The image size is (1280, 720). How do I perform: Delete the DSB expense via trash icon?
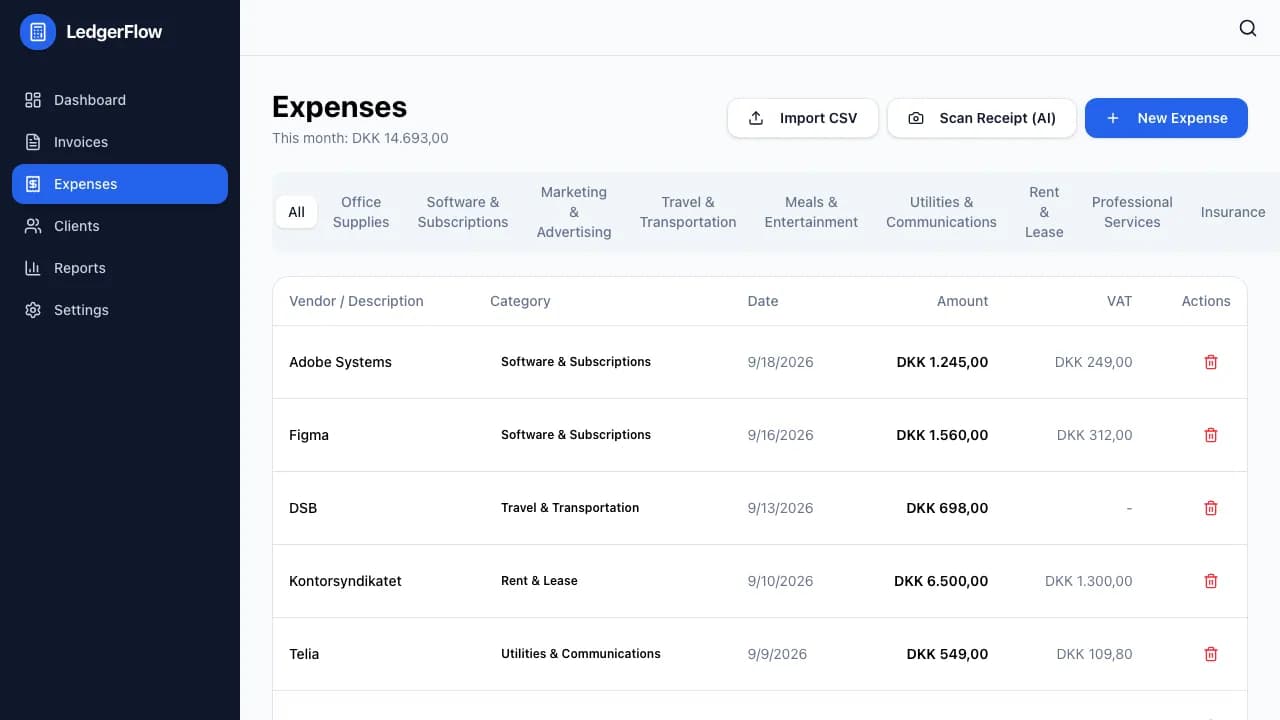[x=1211, y=508]
